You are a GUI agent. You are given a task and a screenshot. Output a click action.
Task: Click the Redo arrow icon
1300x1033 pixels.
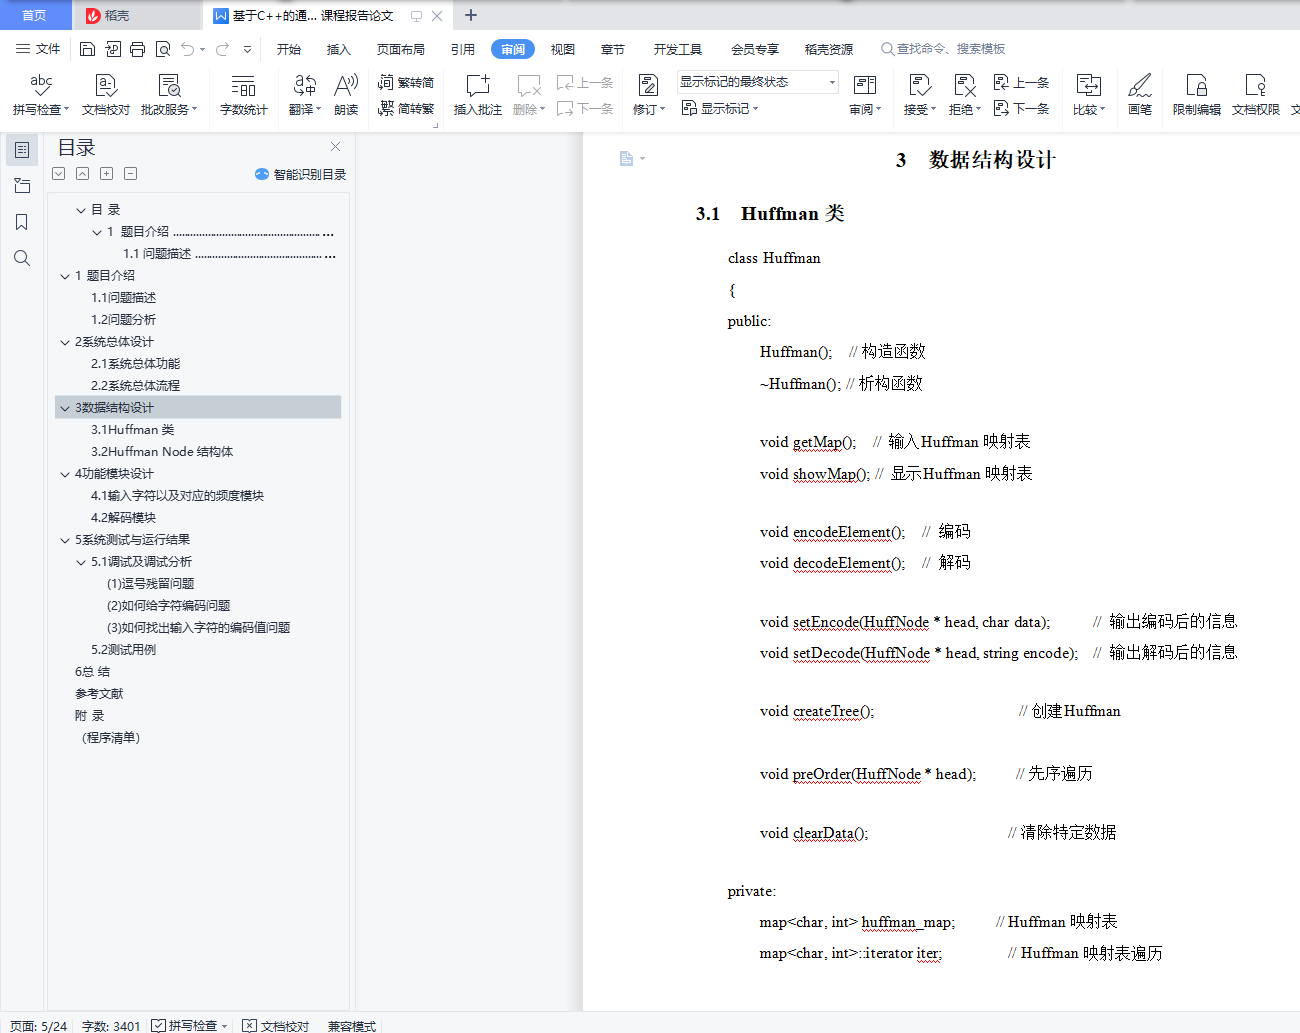tap(222, 49)
